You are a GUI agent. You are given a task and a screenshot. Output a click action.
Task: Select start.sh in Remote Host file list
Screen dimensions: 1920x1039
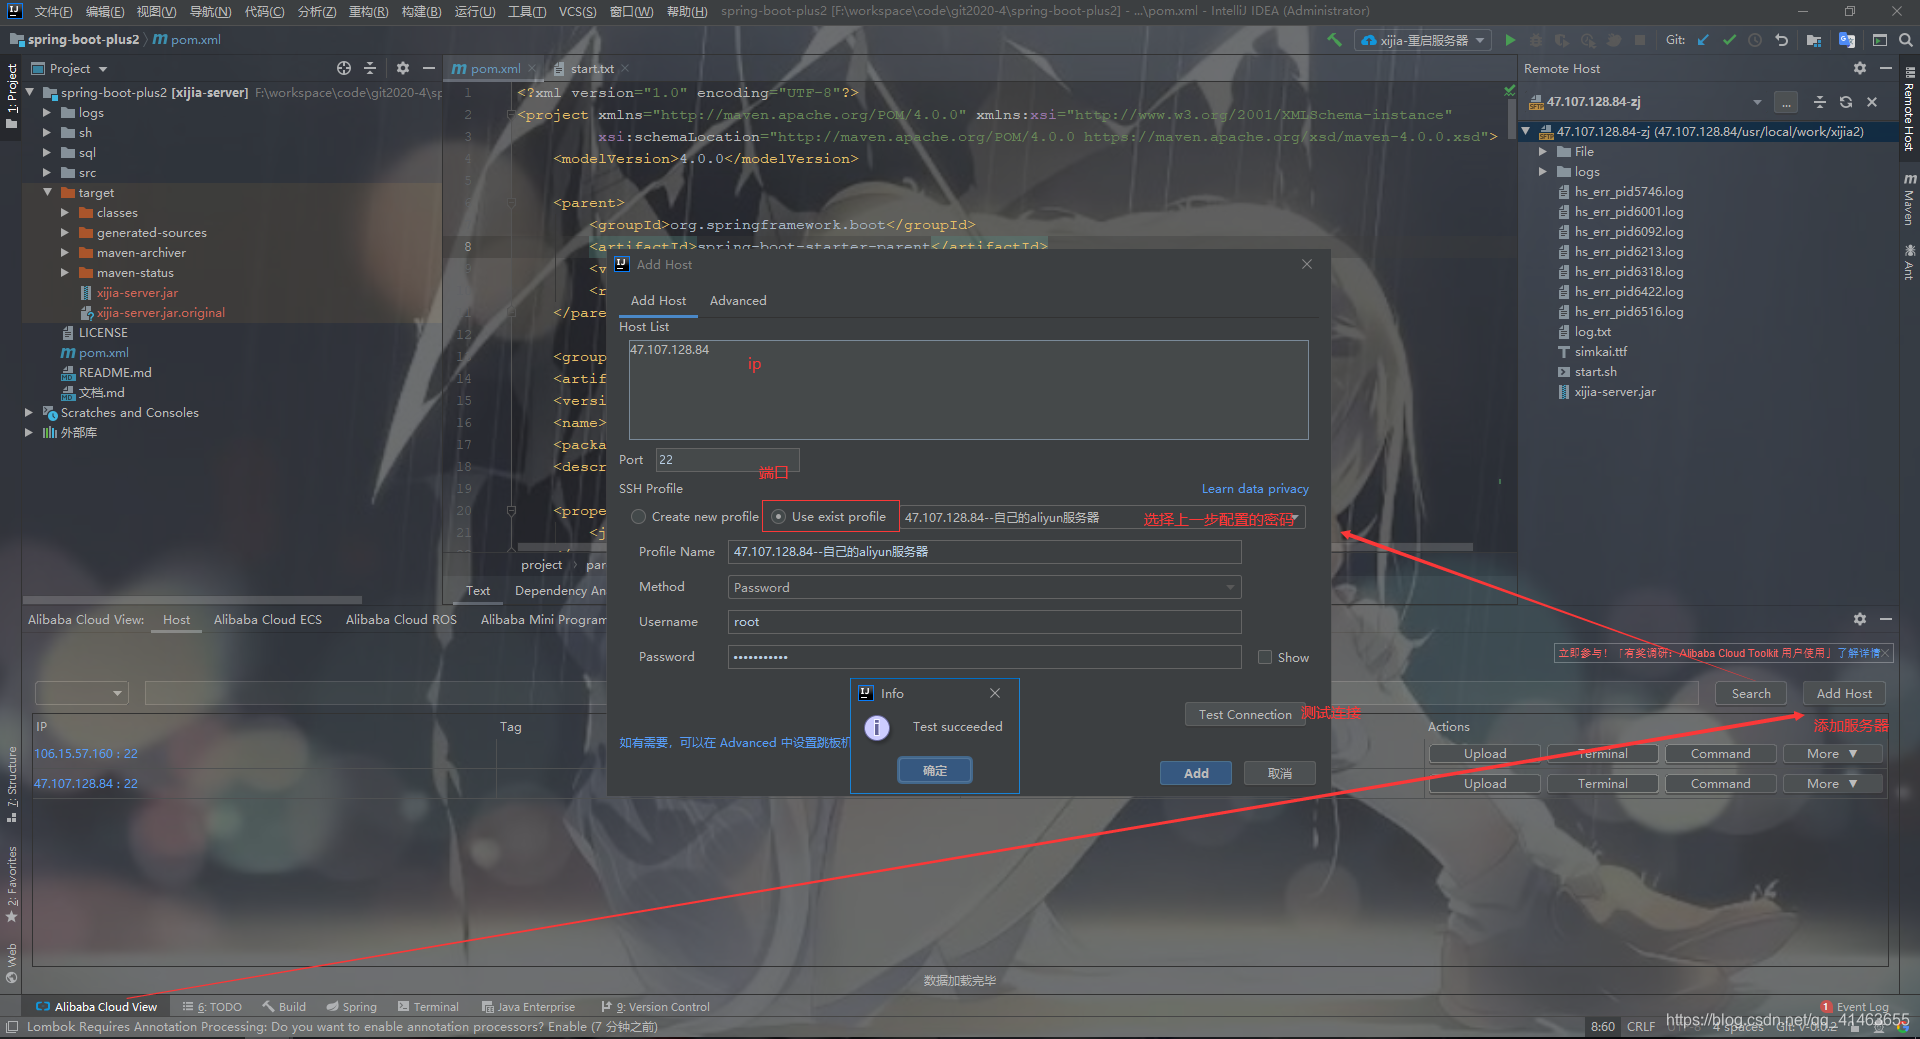tap(1595, 371)
